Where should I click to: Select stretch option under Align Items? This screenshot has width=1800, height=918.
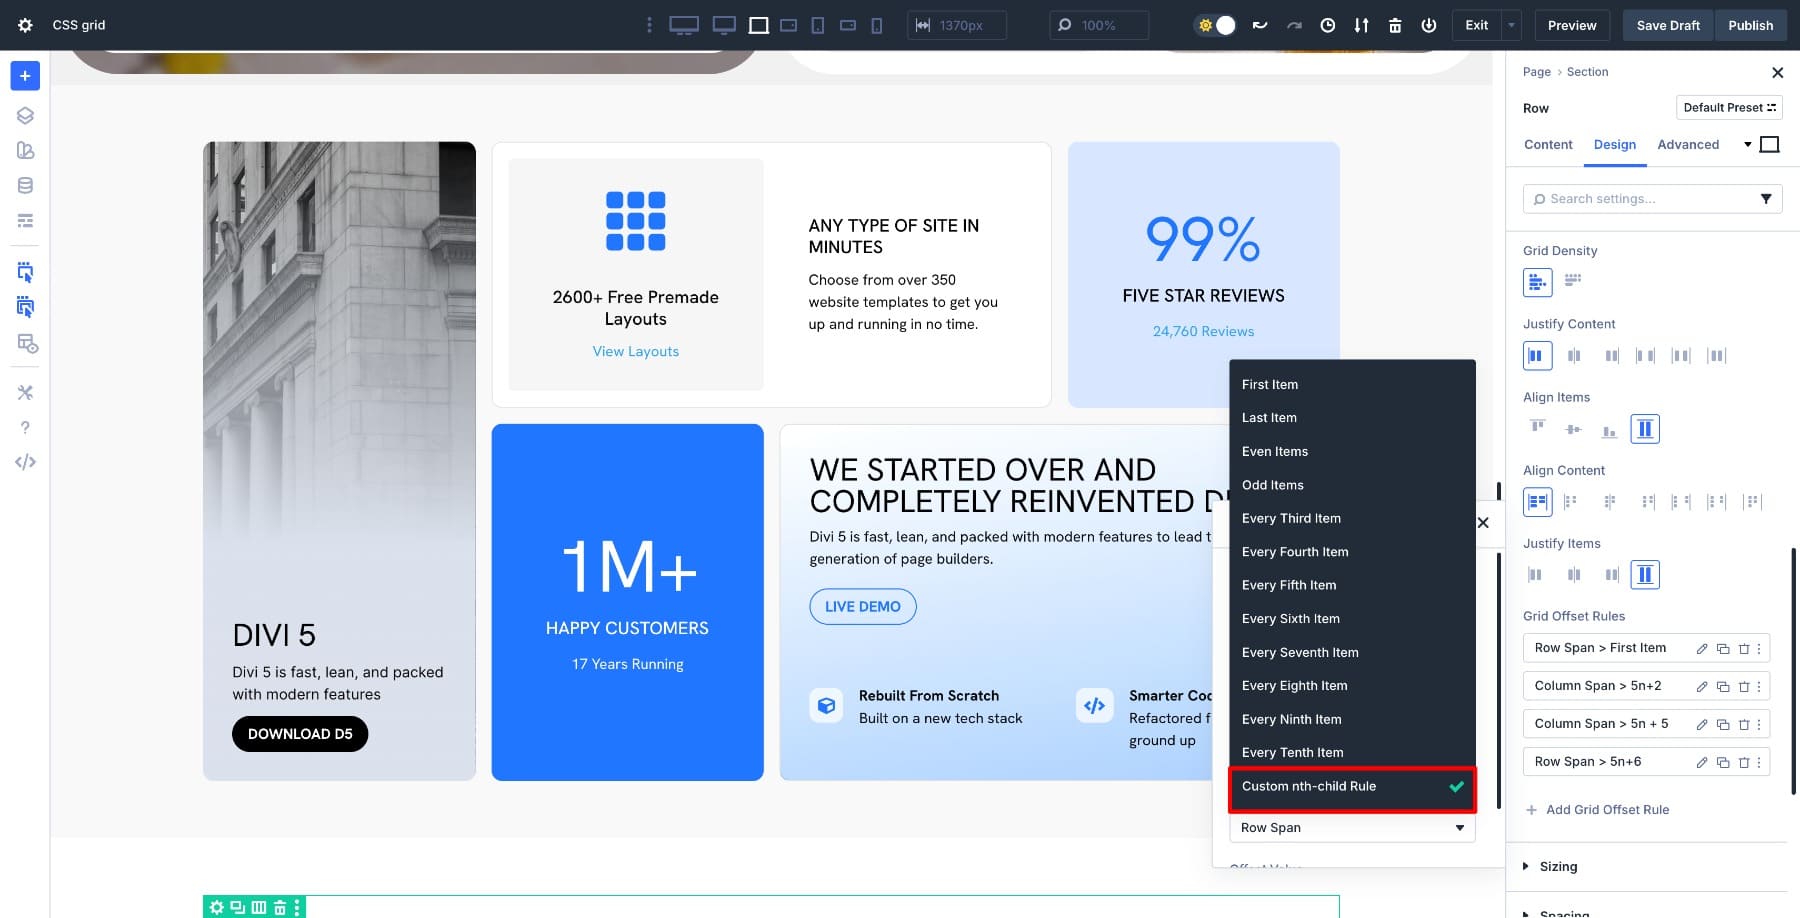[x=1644, y=429]
